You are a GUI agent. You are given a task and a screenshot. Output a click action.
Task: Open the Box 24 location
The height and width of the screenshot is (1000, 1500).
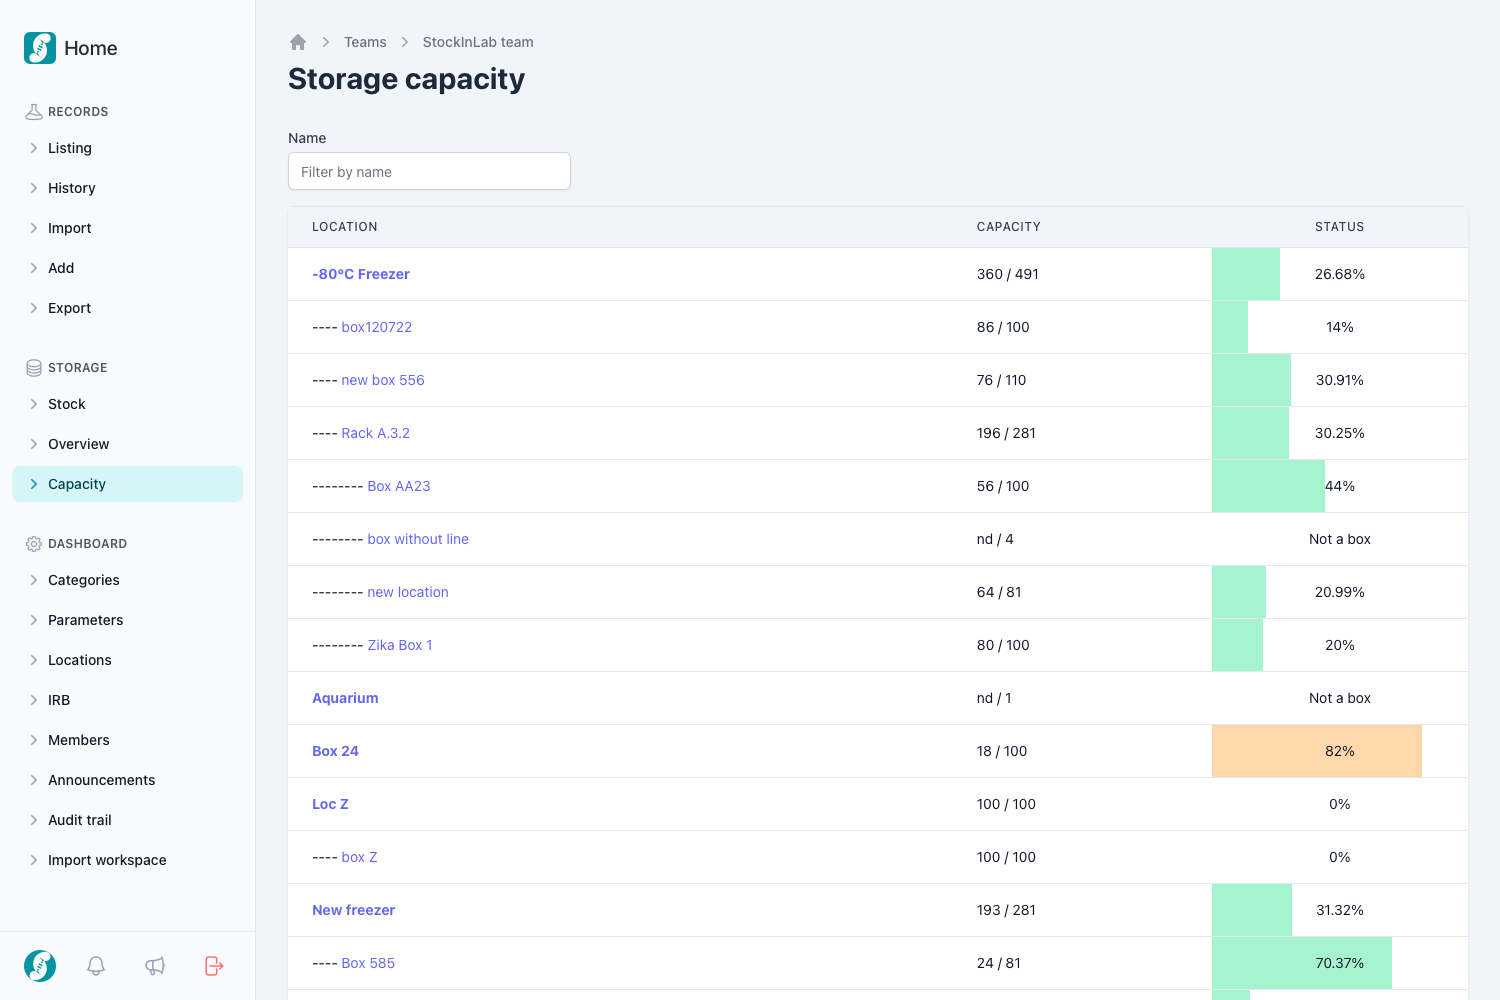tap(335, 751)
